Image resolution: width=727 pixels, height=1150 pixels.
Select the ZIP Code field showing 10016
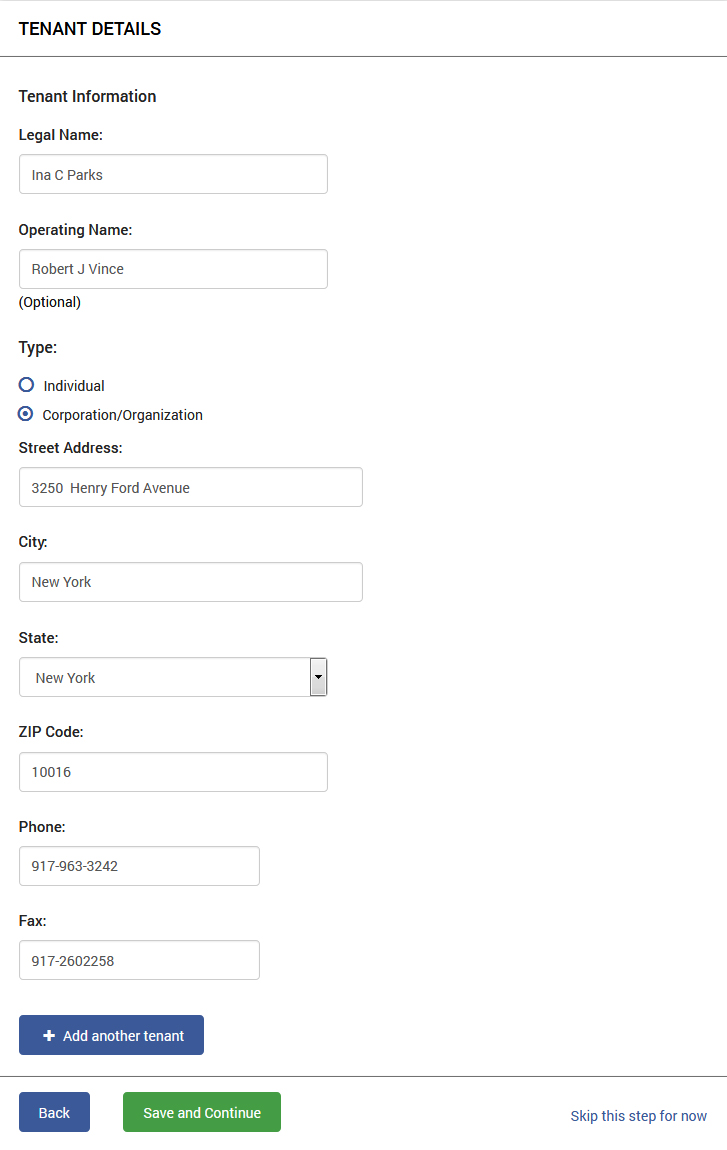coord(173,772)
